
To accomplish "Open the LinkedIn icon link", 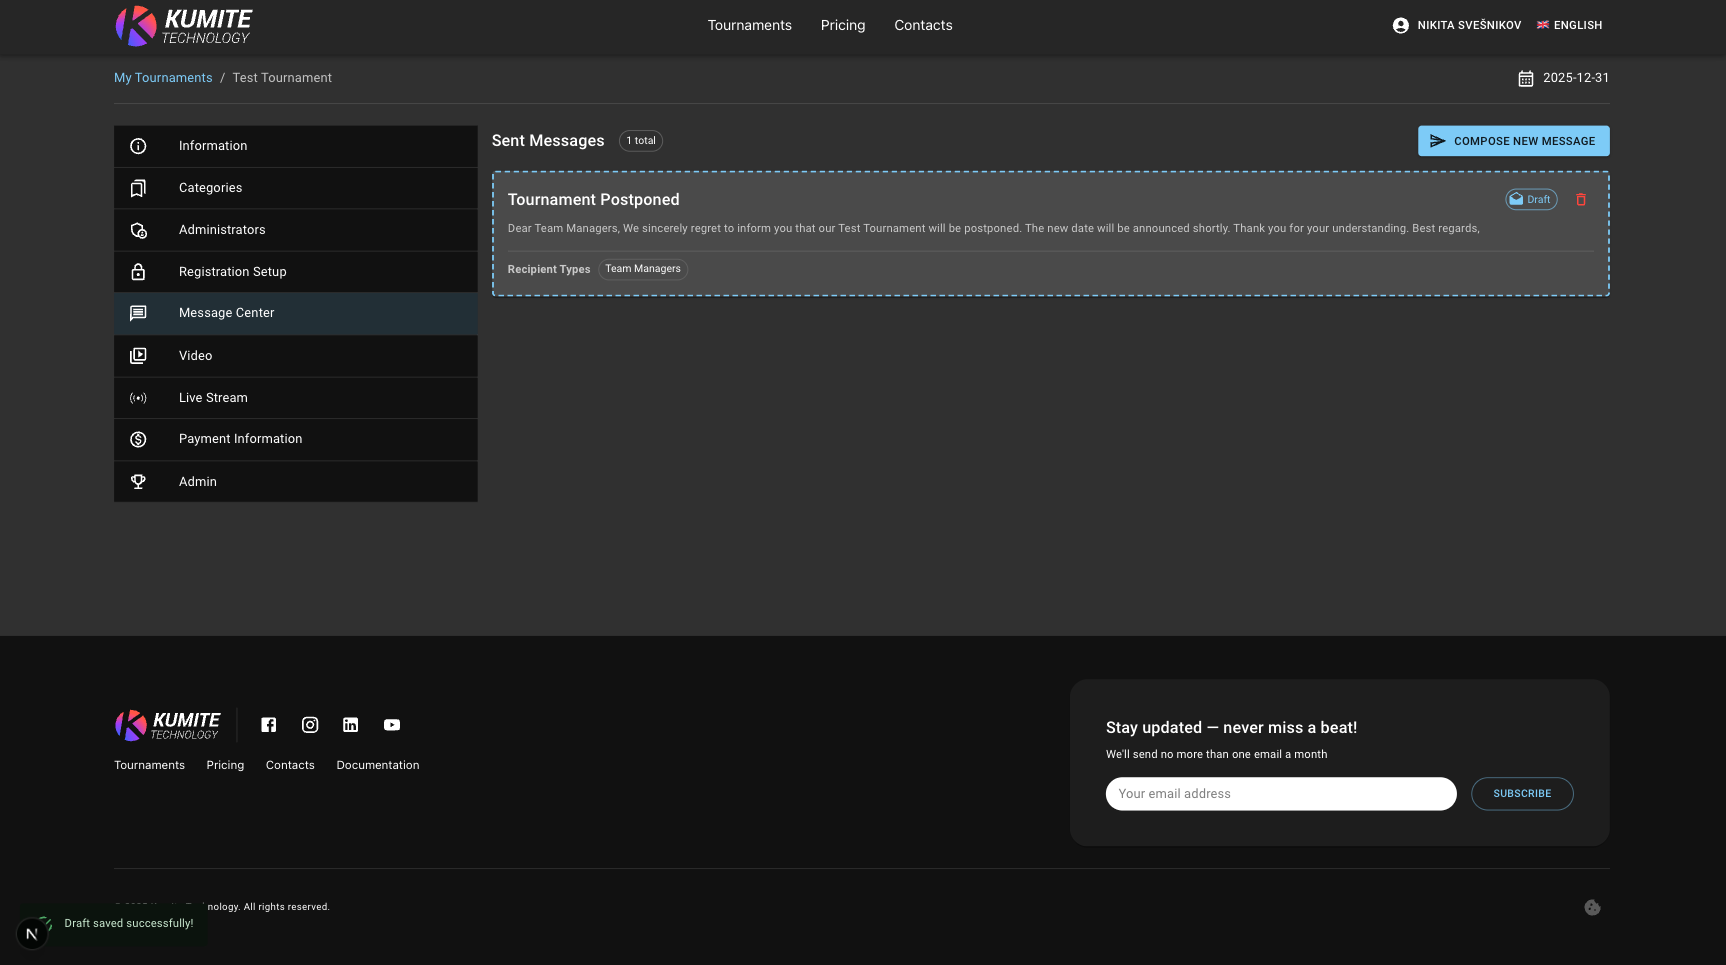I will tap(350, 725).
